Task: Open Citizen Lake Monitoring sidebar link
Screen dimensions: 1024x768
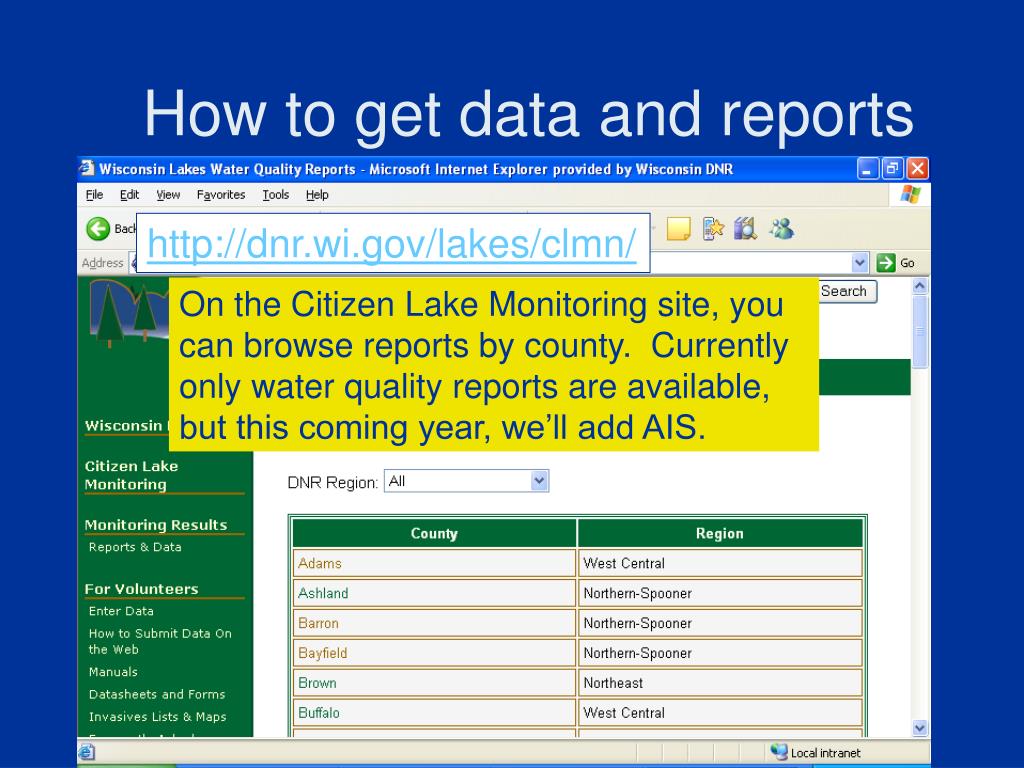Action: click(x=131, y=475)
